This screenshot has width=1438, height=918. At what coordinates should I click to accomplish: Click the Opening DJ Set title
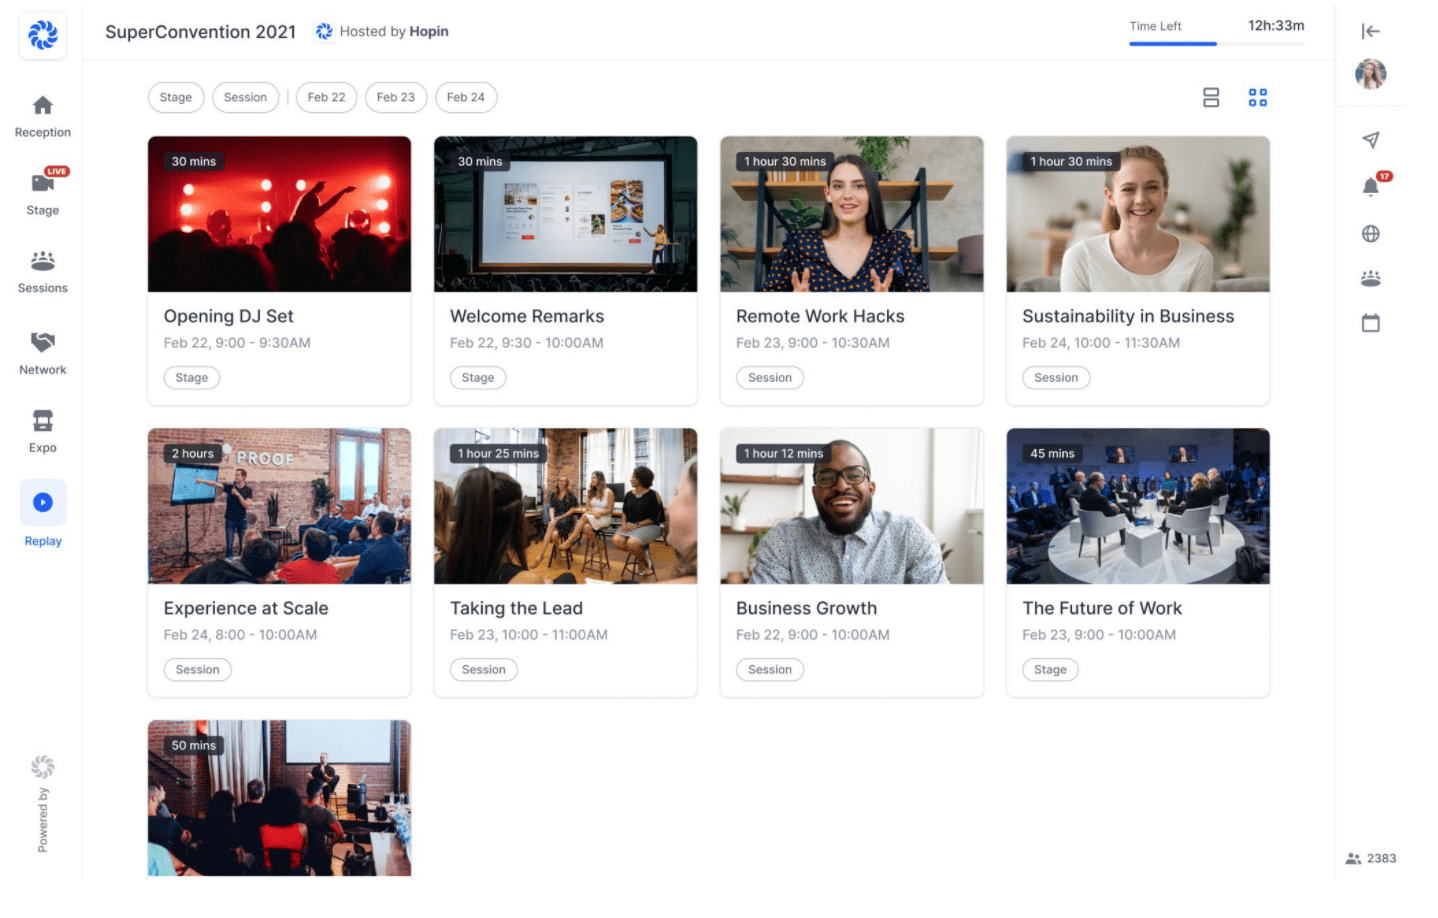229,316
